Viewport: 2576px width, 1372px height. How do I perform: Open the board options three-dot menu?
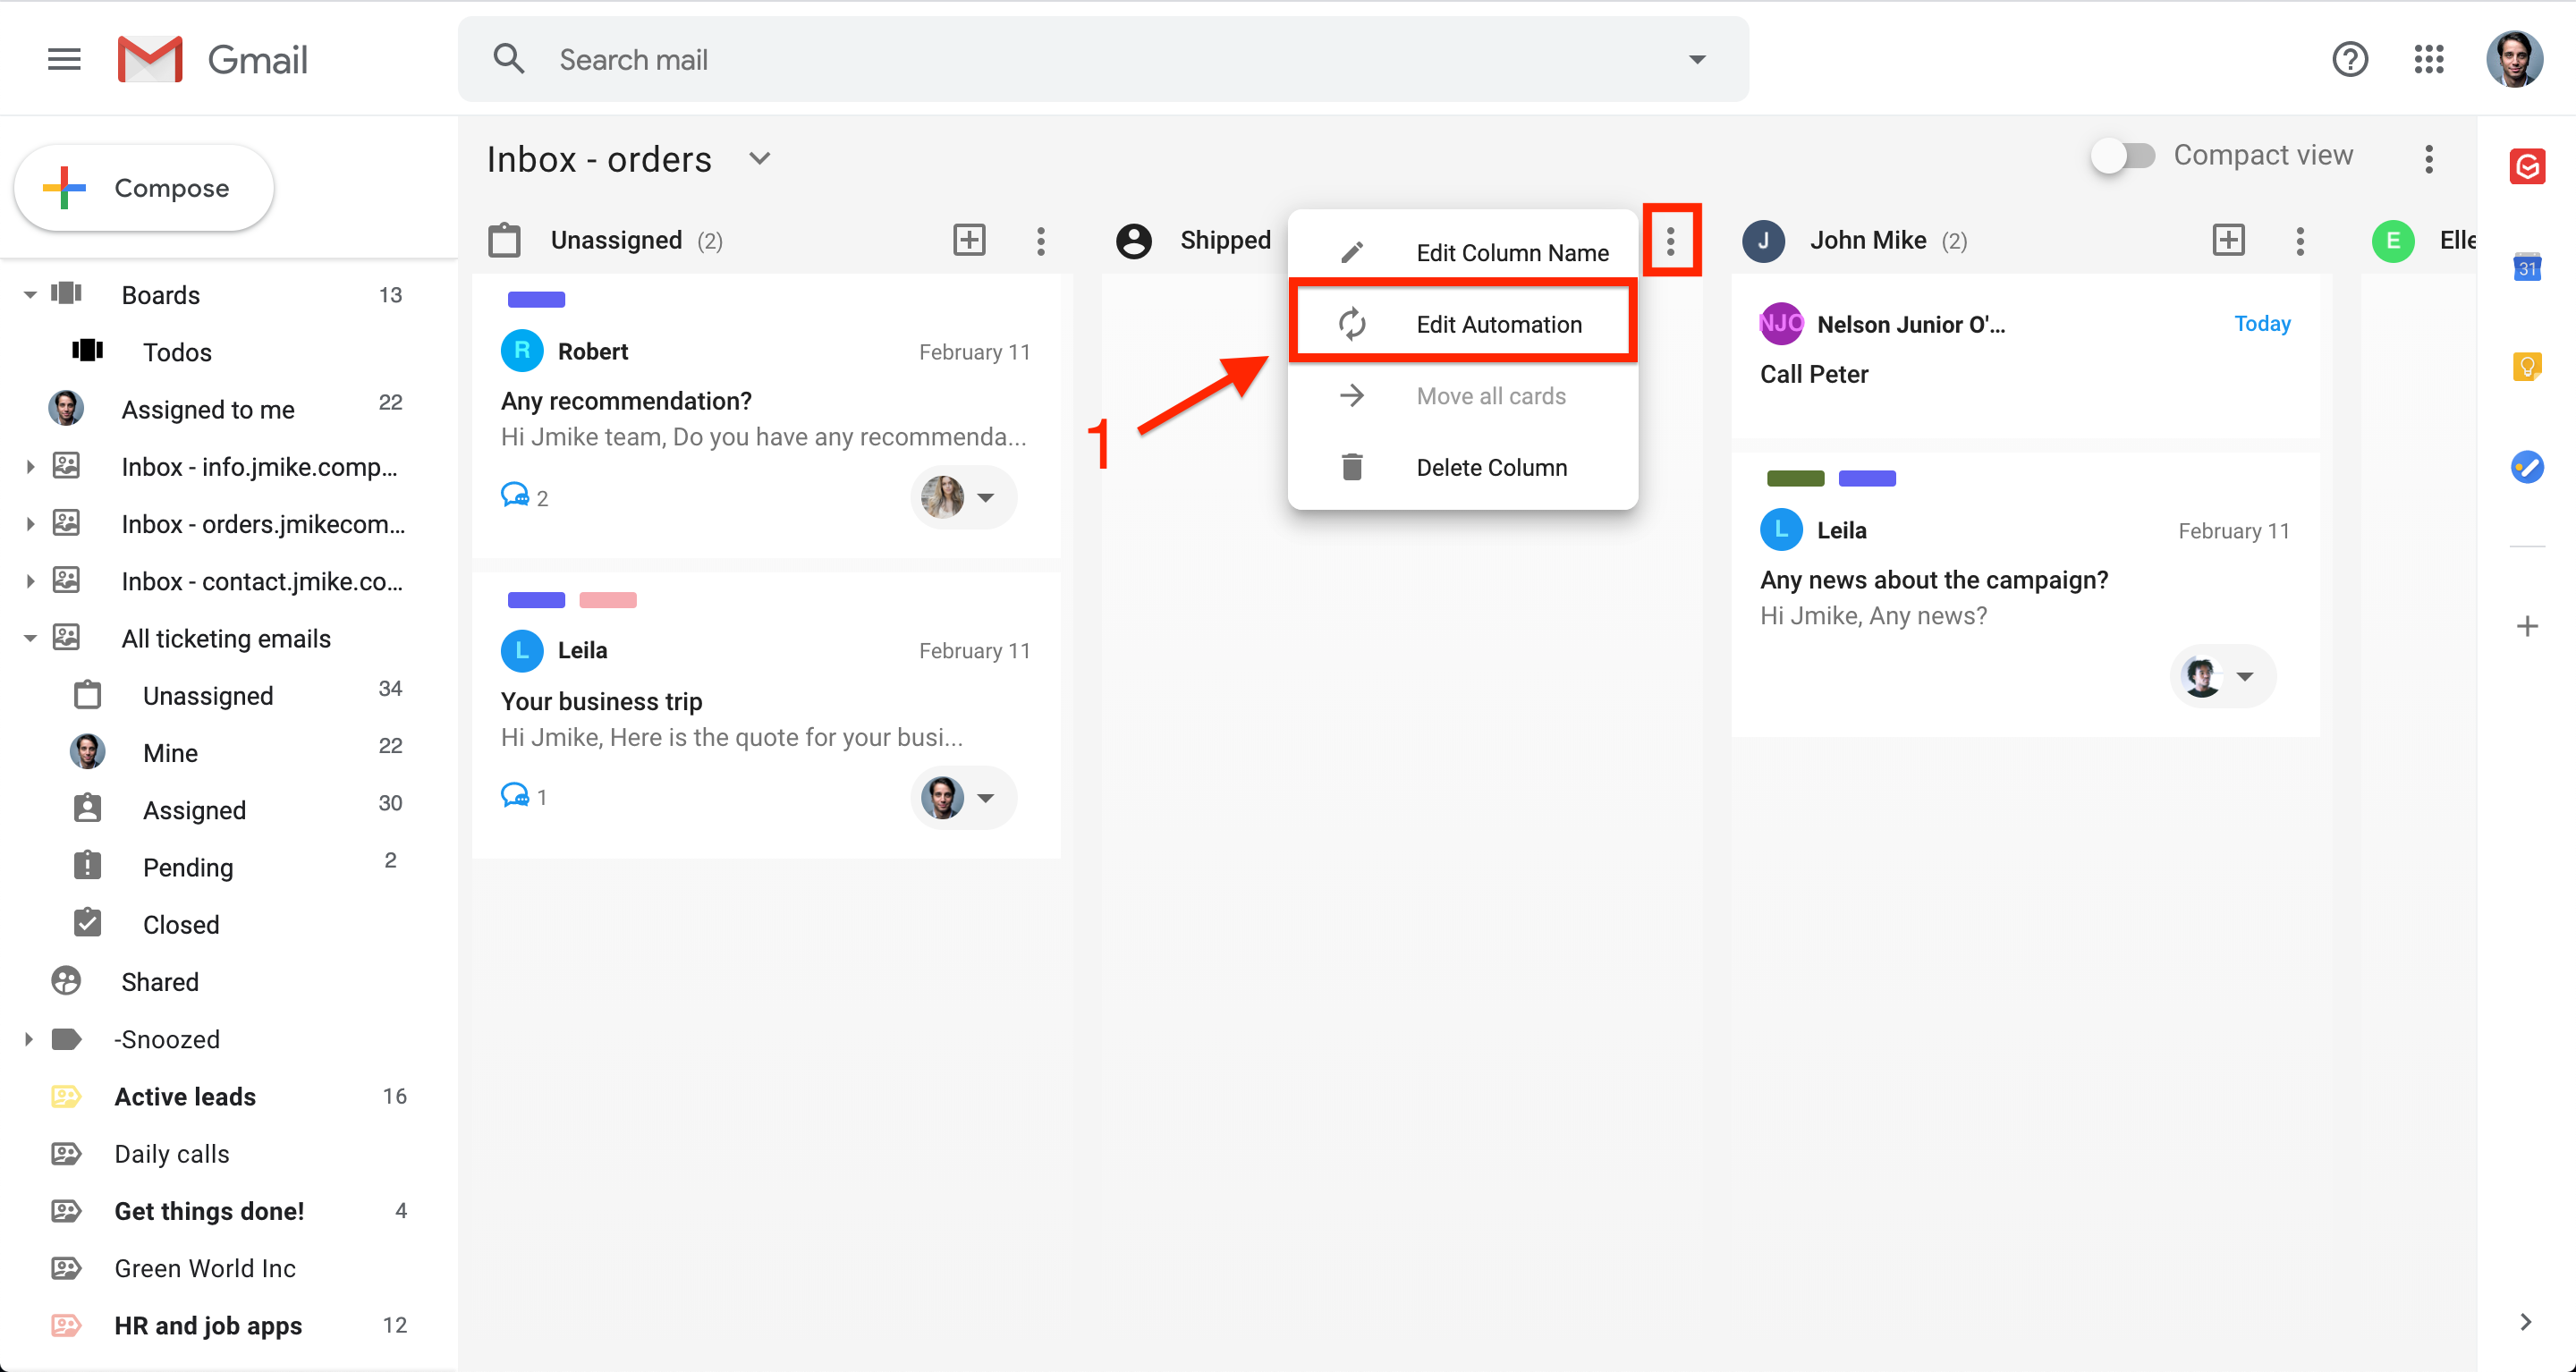tap(2429, 159)
